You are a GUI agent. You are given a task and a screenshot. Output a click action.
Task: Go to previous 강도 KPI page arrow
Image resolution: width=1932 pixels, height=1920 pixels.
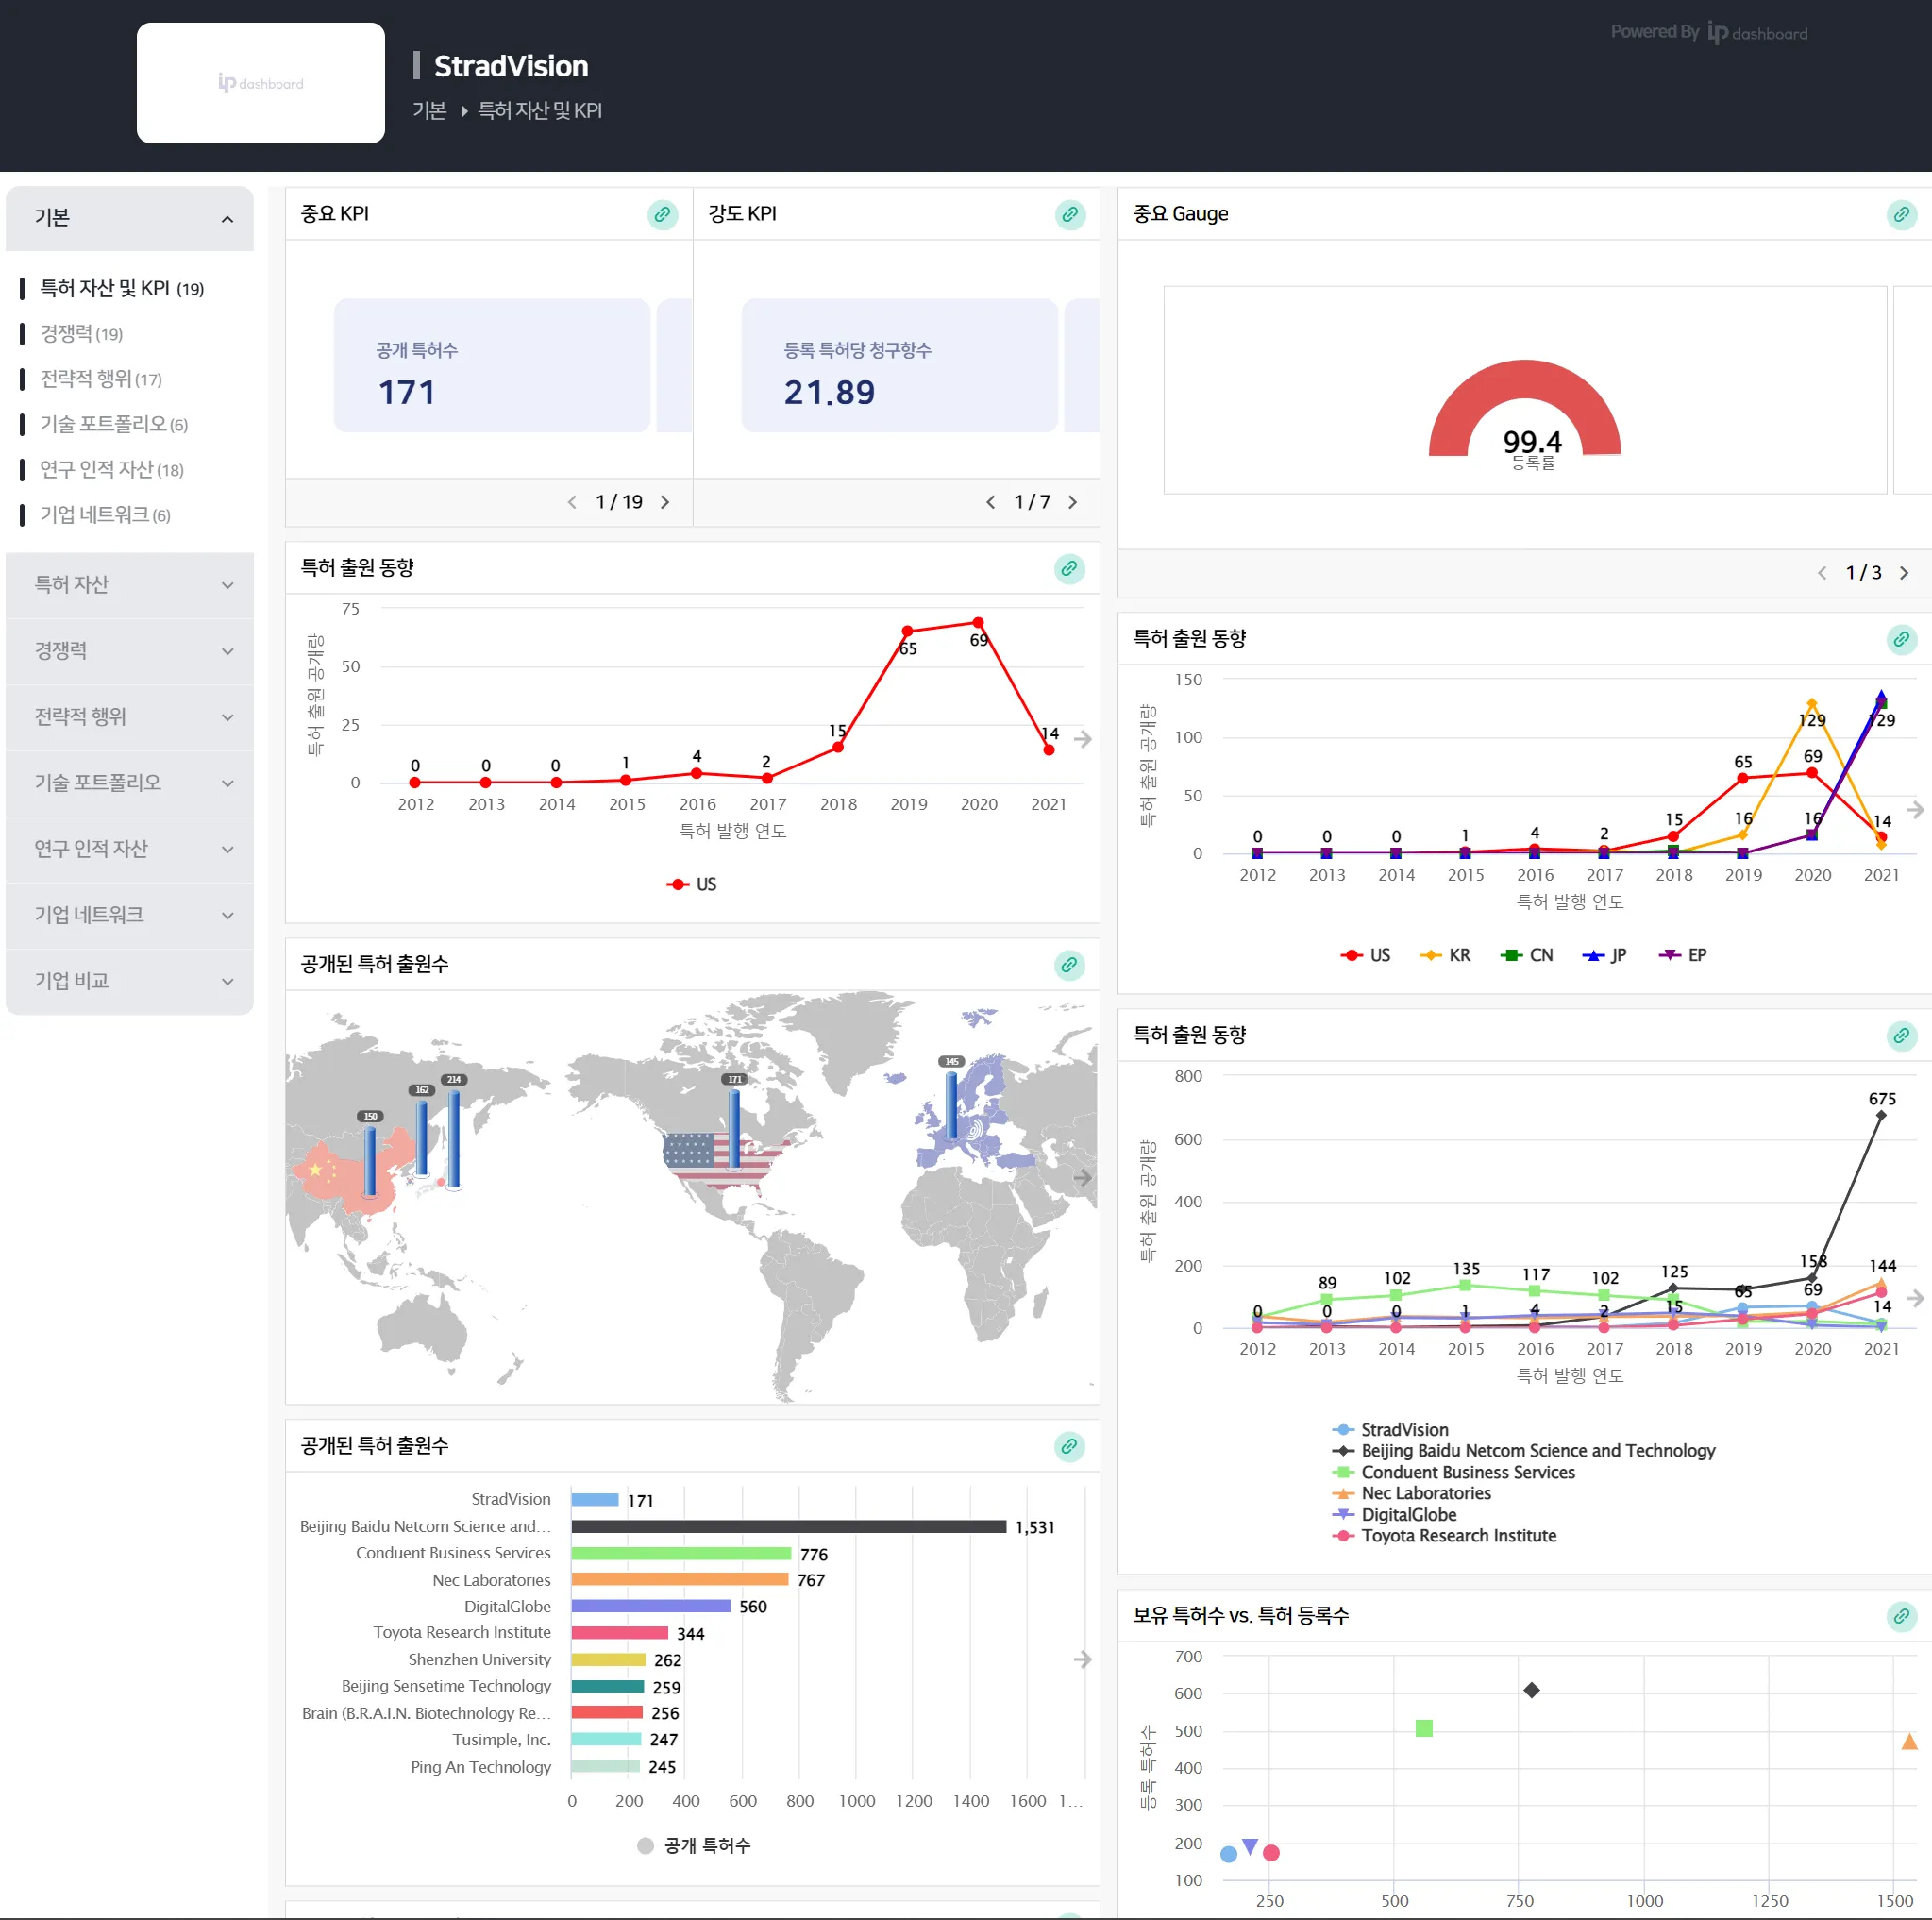click(x=990, y=502)
